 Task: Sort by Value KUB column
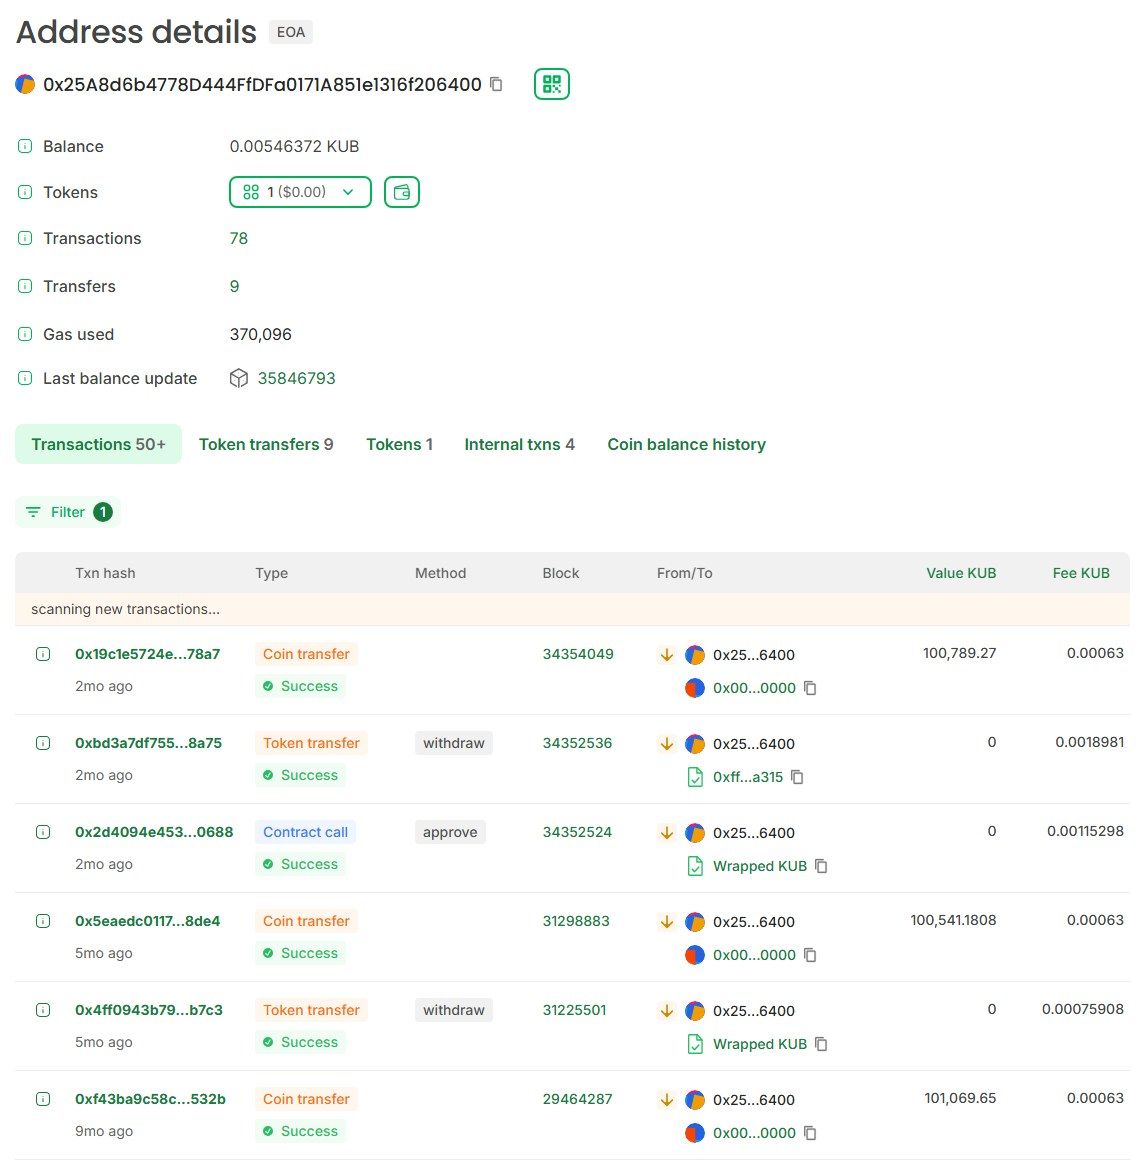click(x=961, y=573)
